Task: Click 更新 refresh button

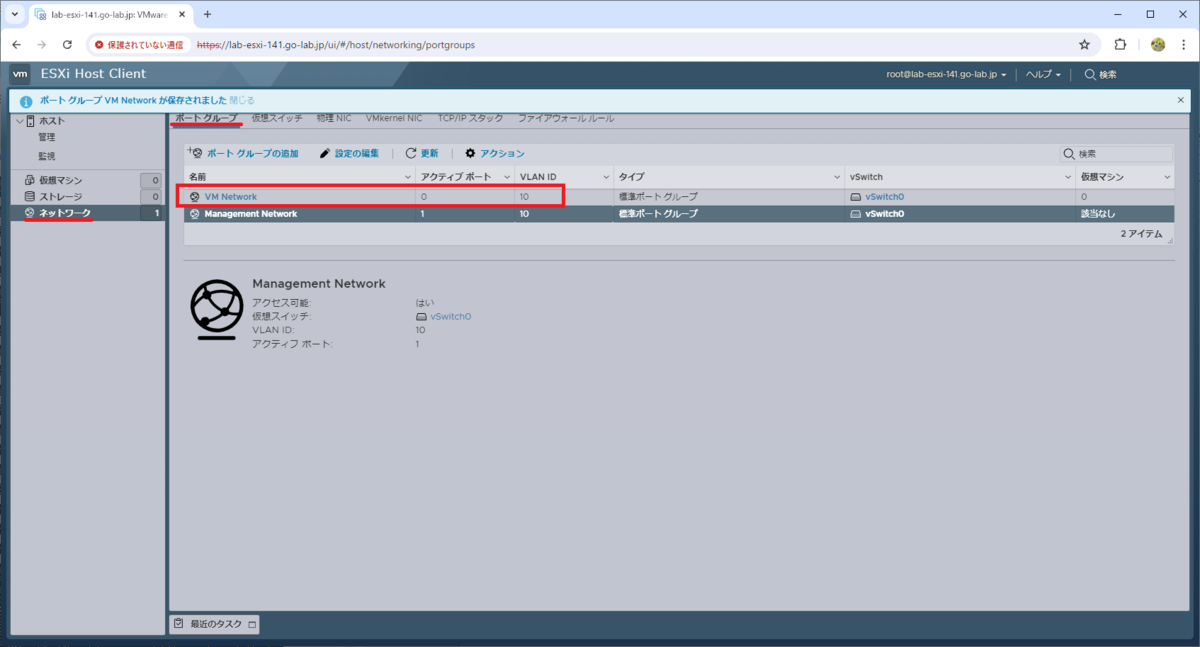Action: click(422, 153)
